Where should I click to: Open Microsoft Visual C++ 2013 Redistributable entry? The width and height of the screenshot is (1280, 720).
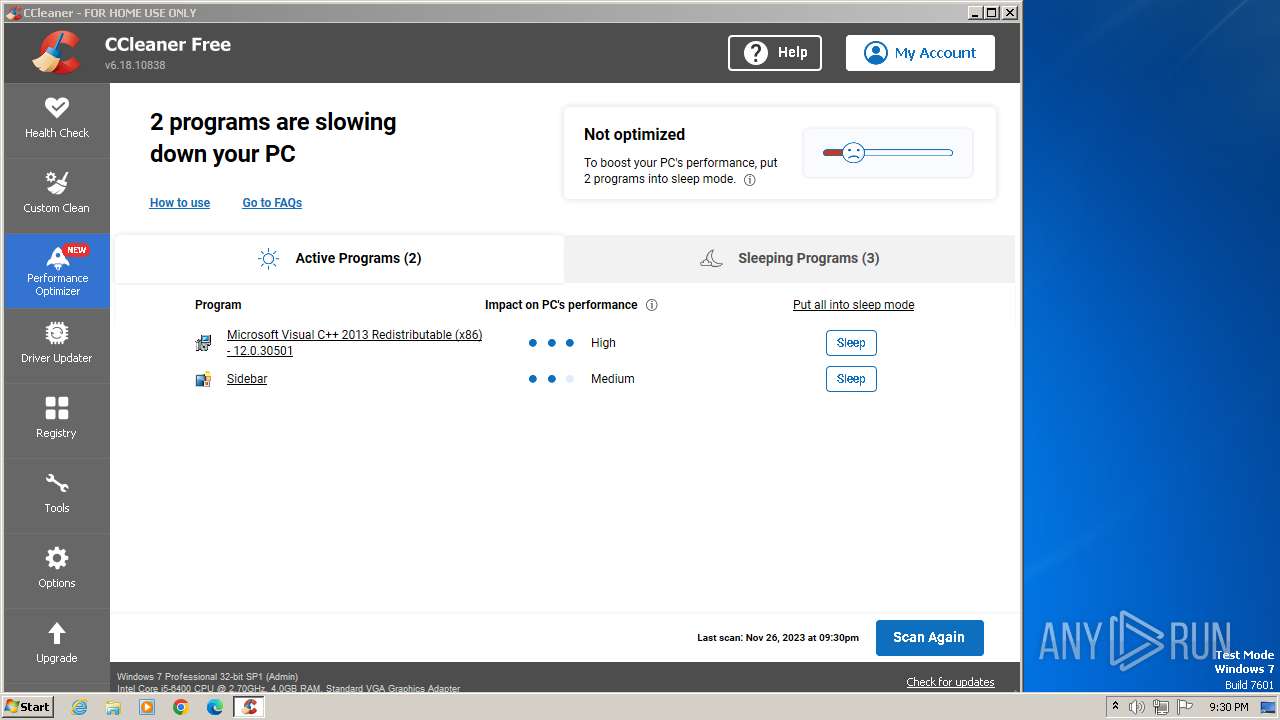pyautogui.click(x=354, y=343)
